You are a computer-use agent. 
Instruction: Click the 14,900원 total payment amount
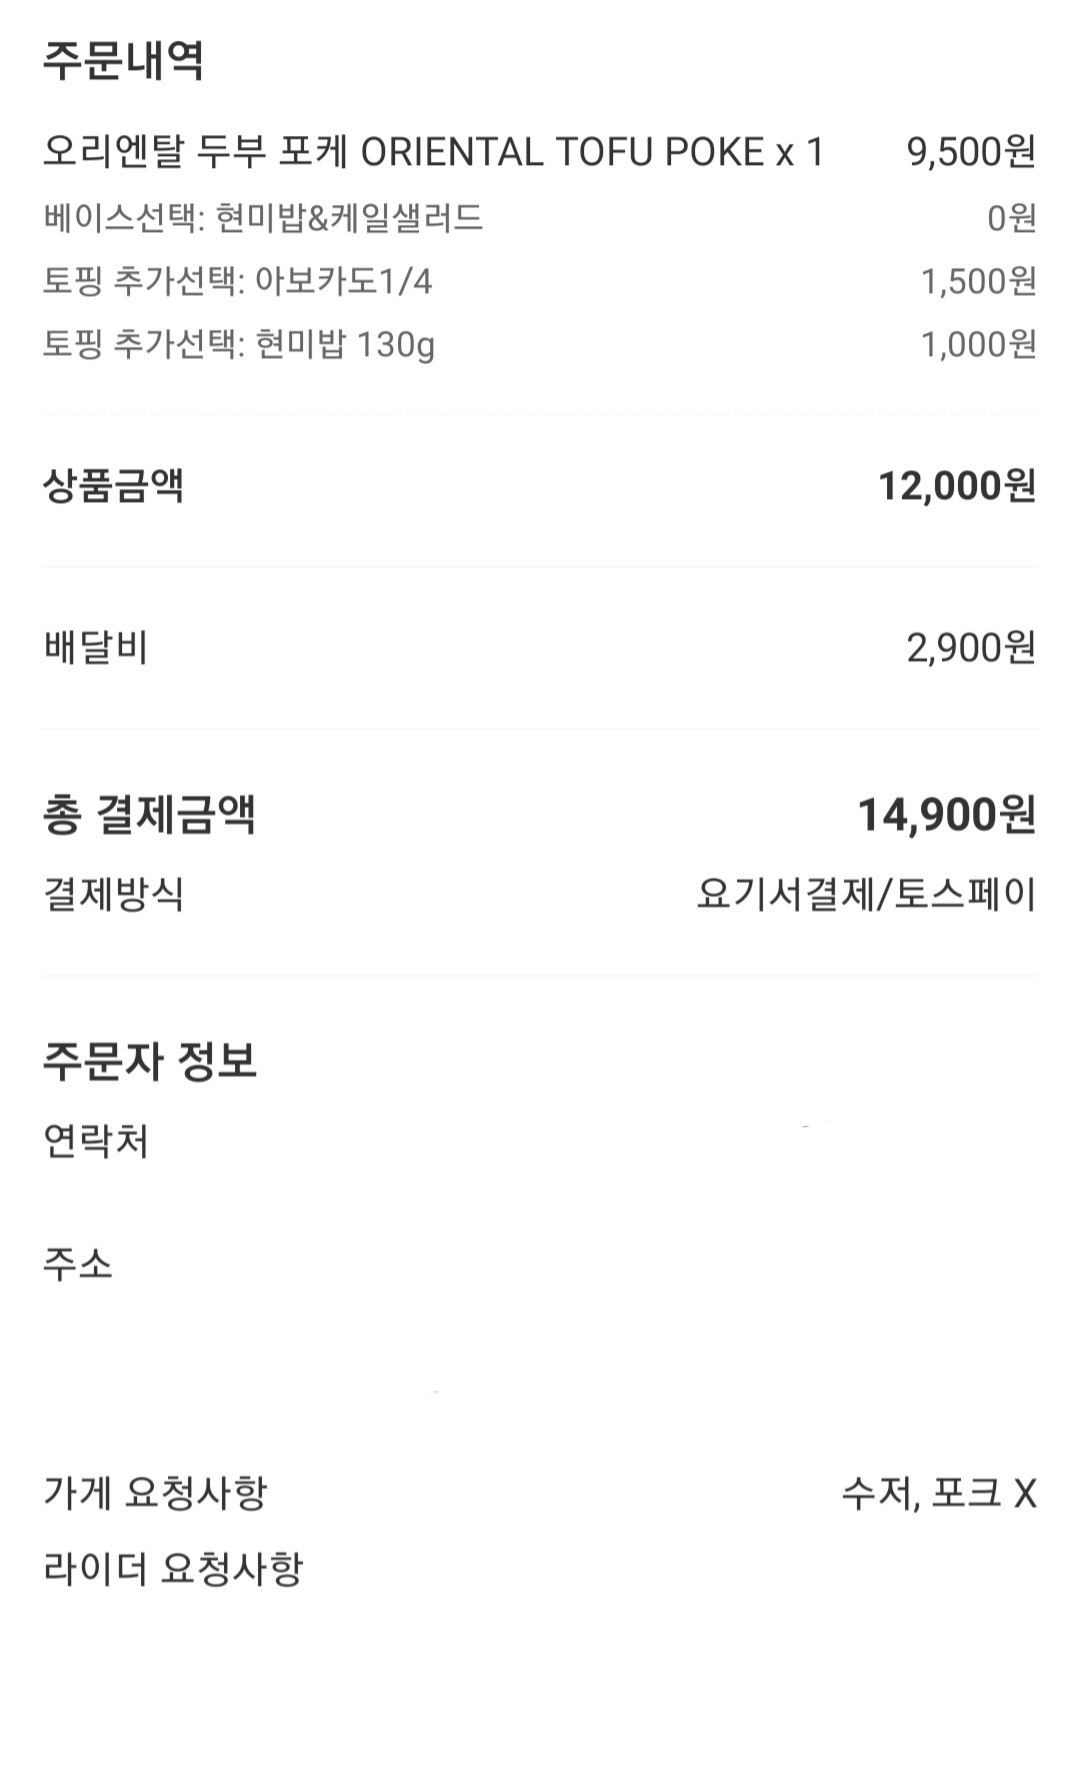(x=946, y=814)
